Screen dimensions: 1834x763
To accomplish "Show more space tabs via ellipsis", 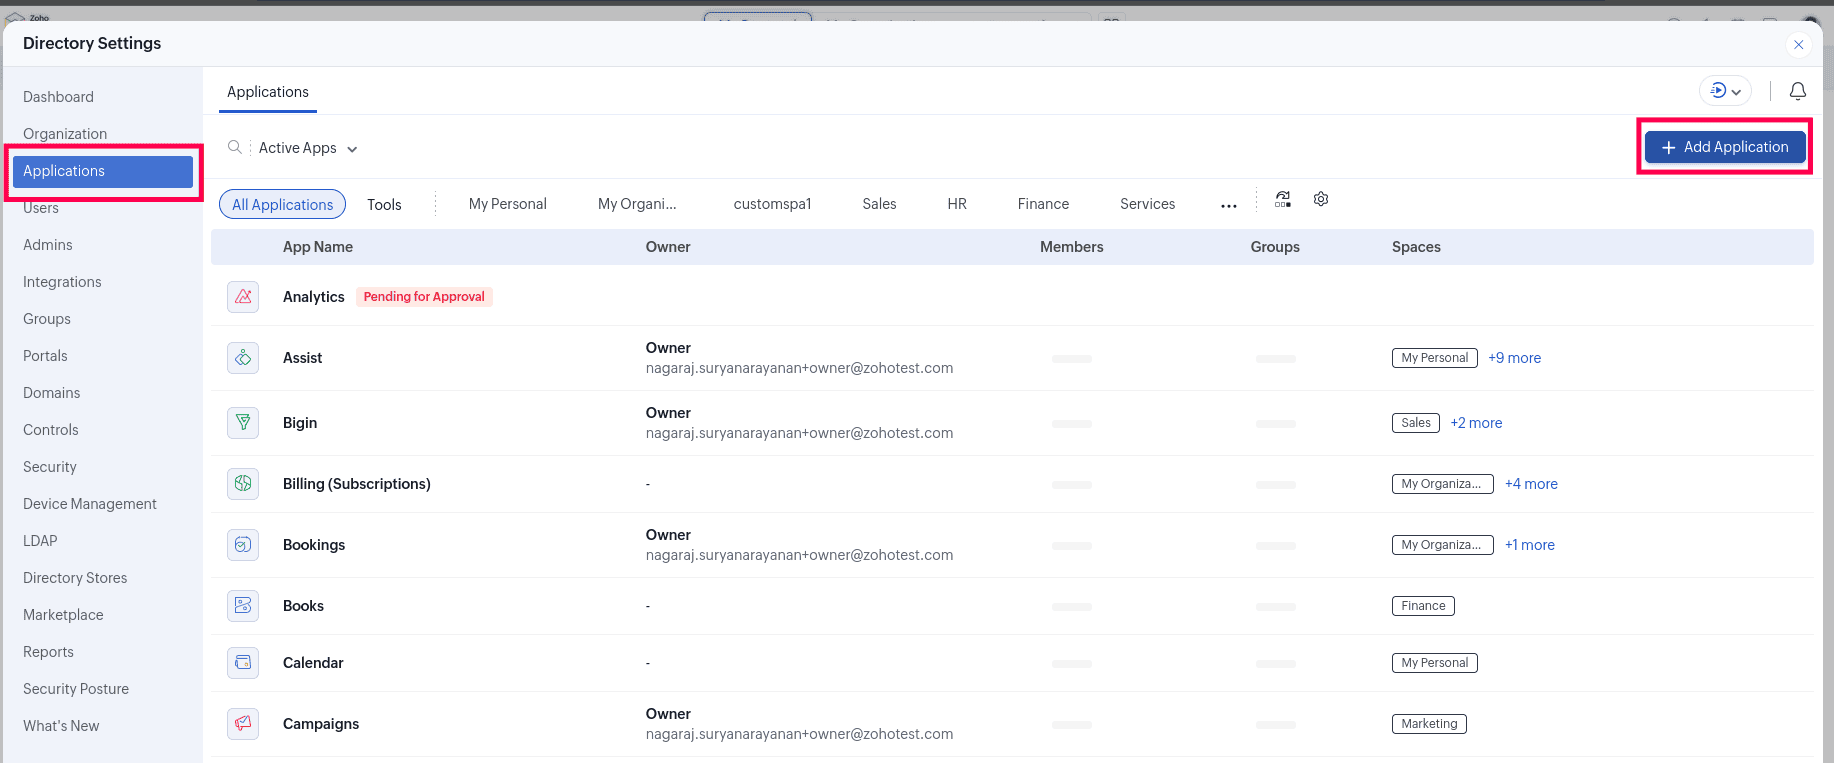I will pos(1228,205).
